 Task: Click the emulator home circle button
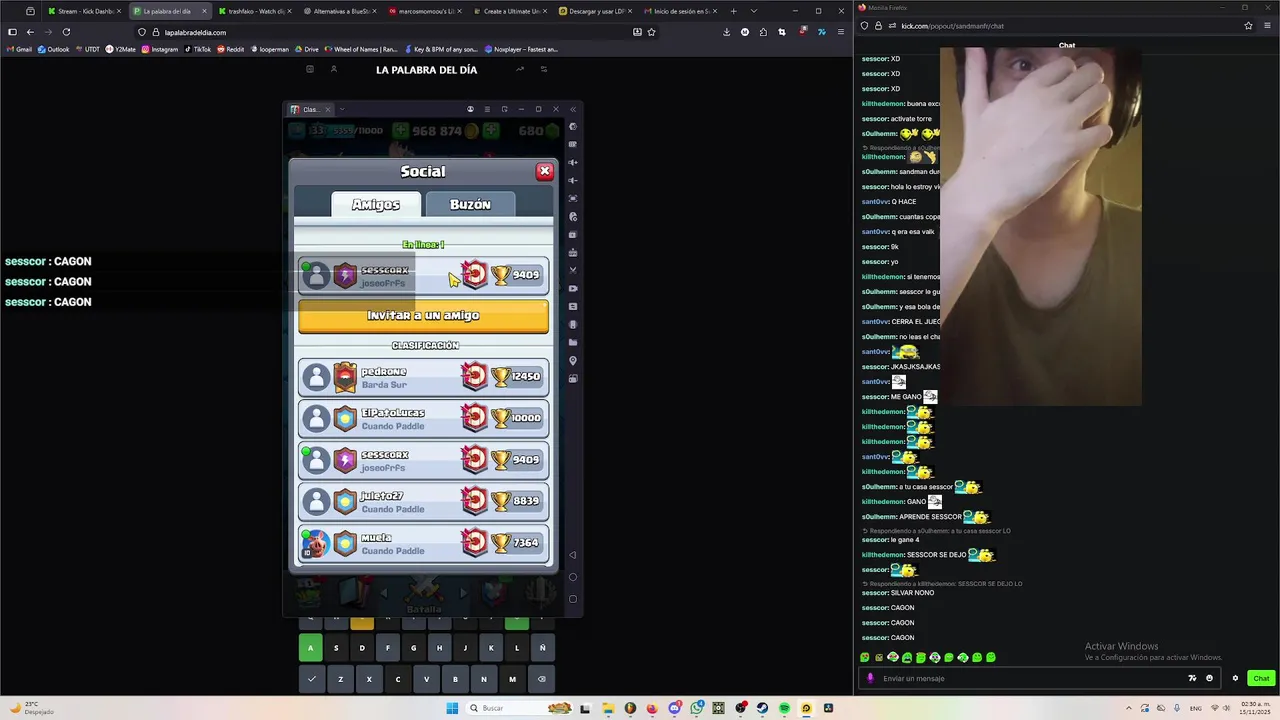pyautogui.click(x=572, y=577)
